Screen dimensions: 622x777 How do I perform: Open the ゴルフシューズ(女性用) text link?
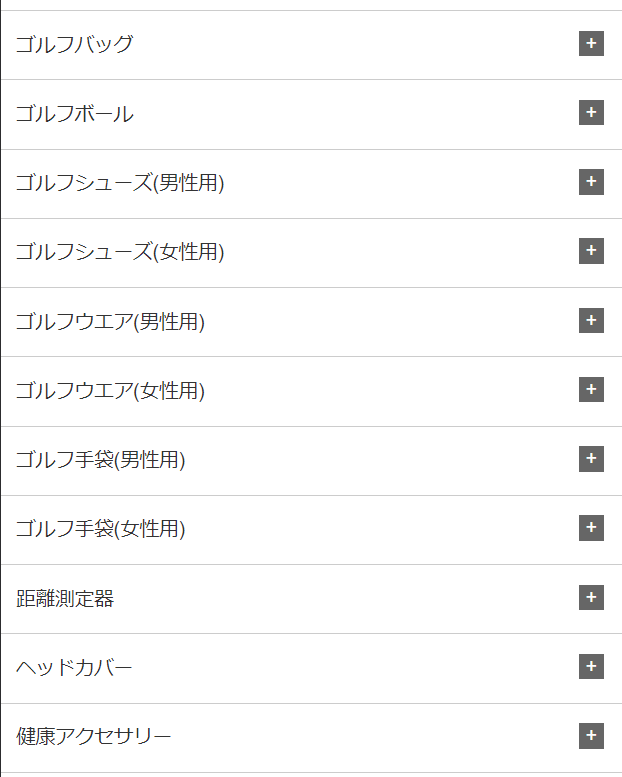tap(120, 252)
